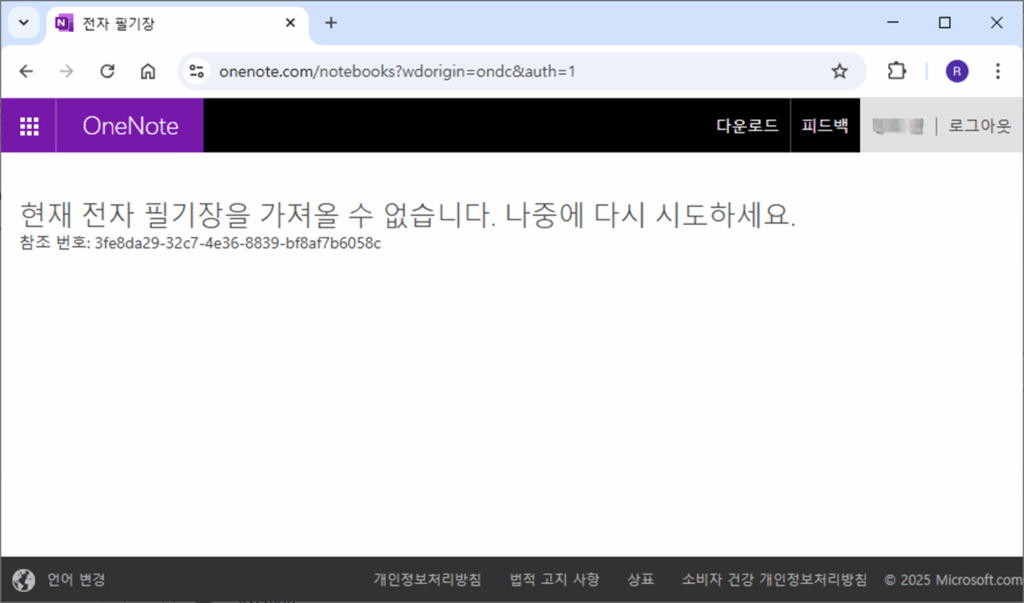Viewport: 1024px width, 603px height.
Task: Go forward to the next page
Action: click(x=67, y=71)
